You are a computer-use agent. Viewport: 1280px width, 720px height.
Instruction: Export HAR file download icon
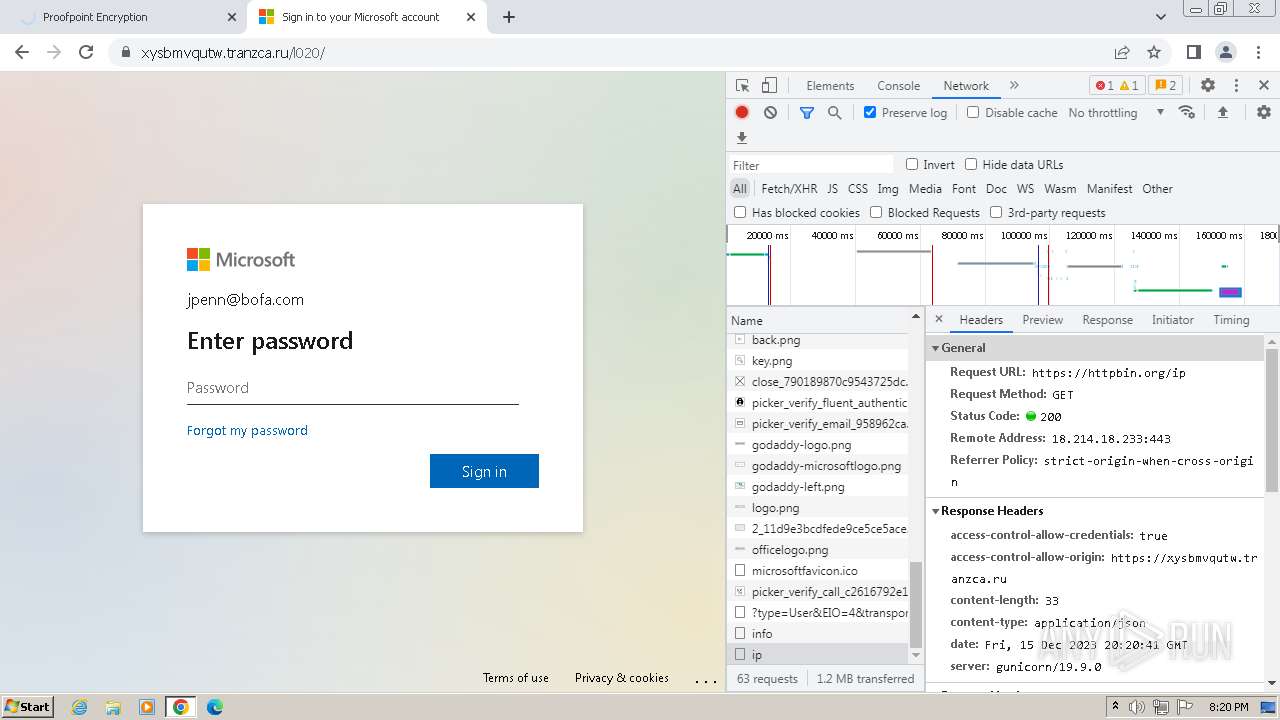742,138
